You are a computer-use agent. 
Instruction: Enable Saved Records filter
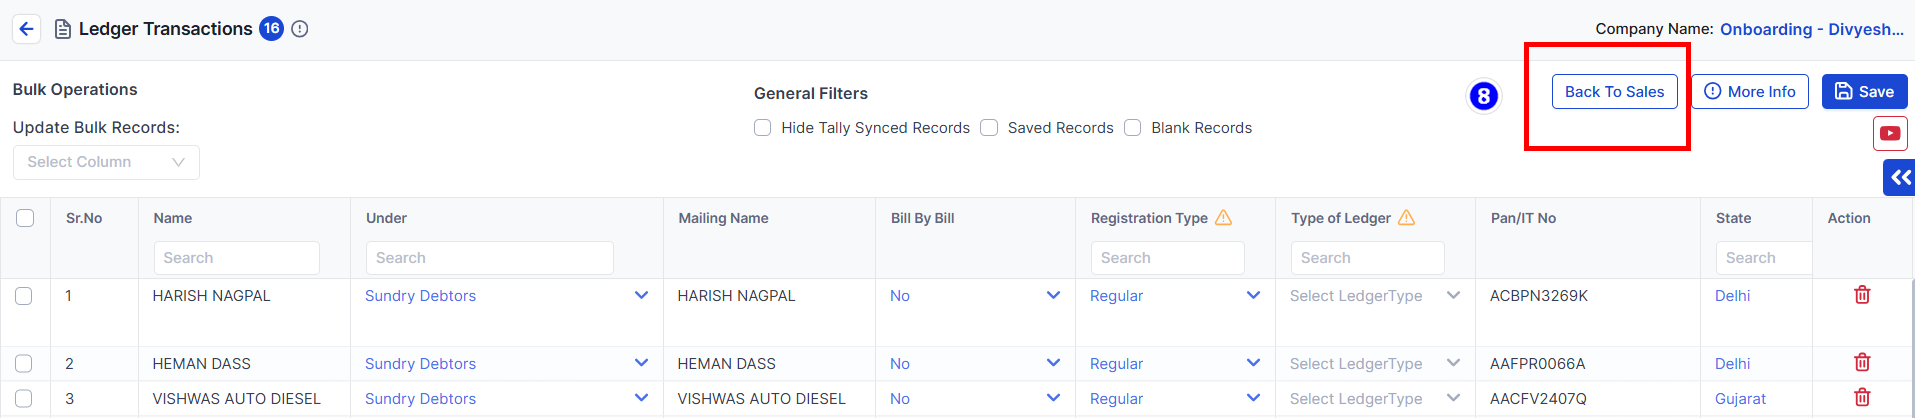(989, 128)
